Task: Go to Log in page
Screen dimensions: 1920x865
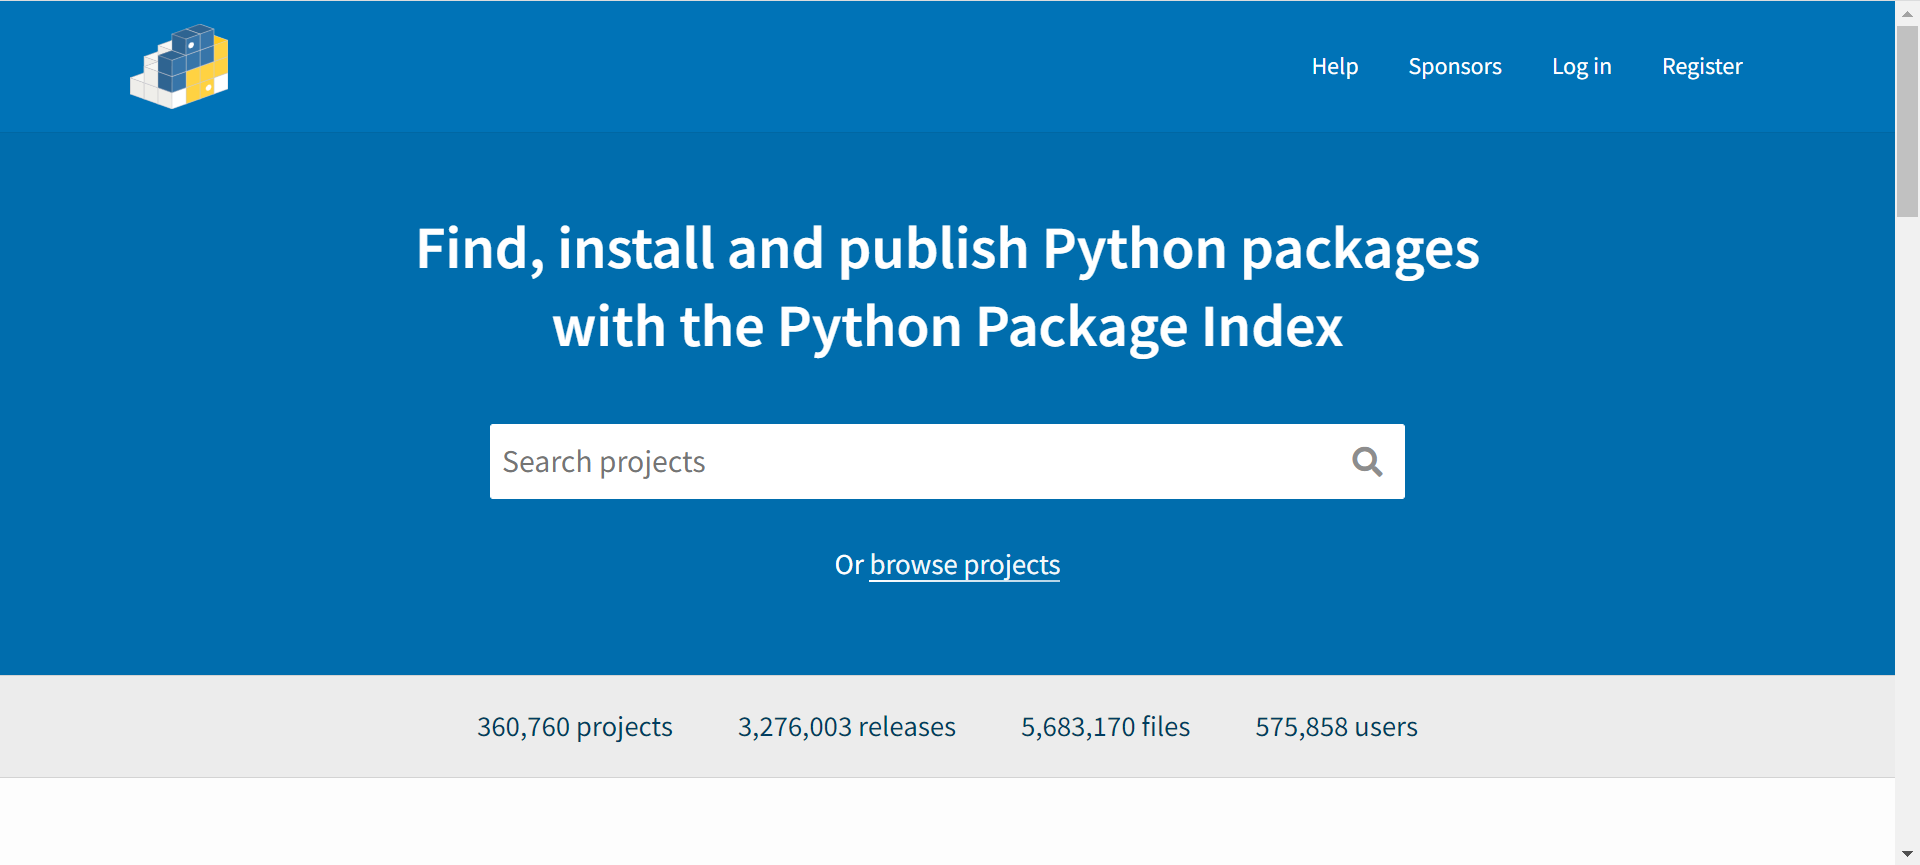Action: pyautogui.click(x=1582, y=66)
